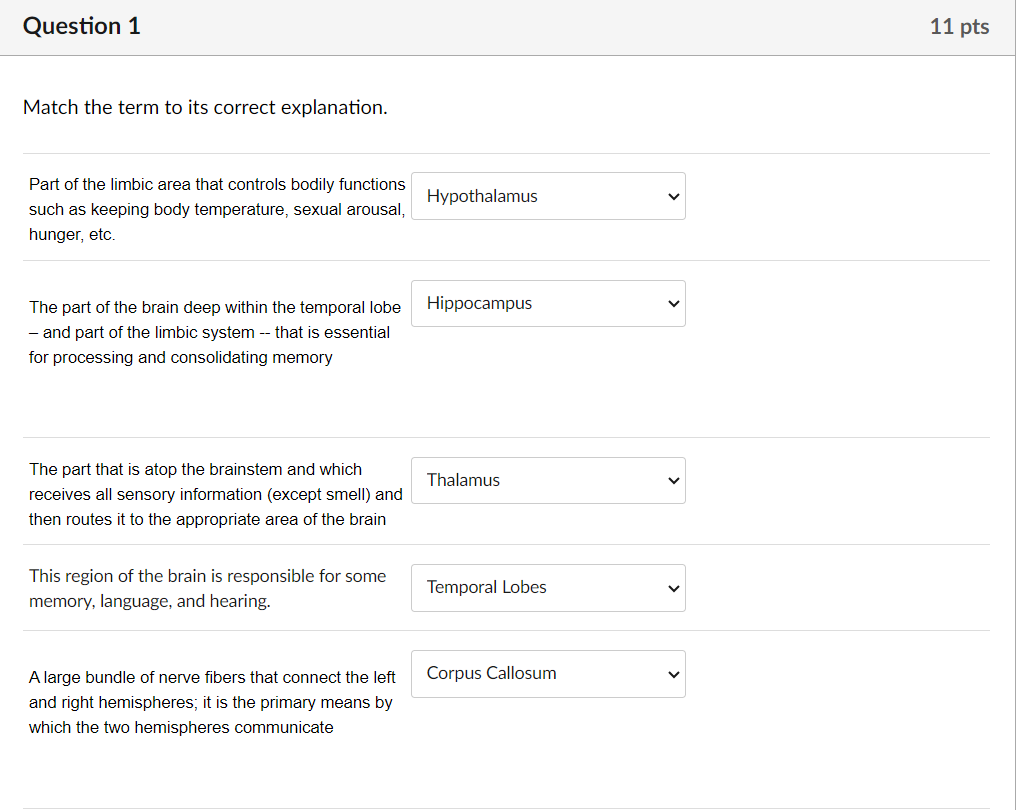
Task: Click chevron arrow on Hippocampus select
Action: click(x=674, y=304)
